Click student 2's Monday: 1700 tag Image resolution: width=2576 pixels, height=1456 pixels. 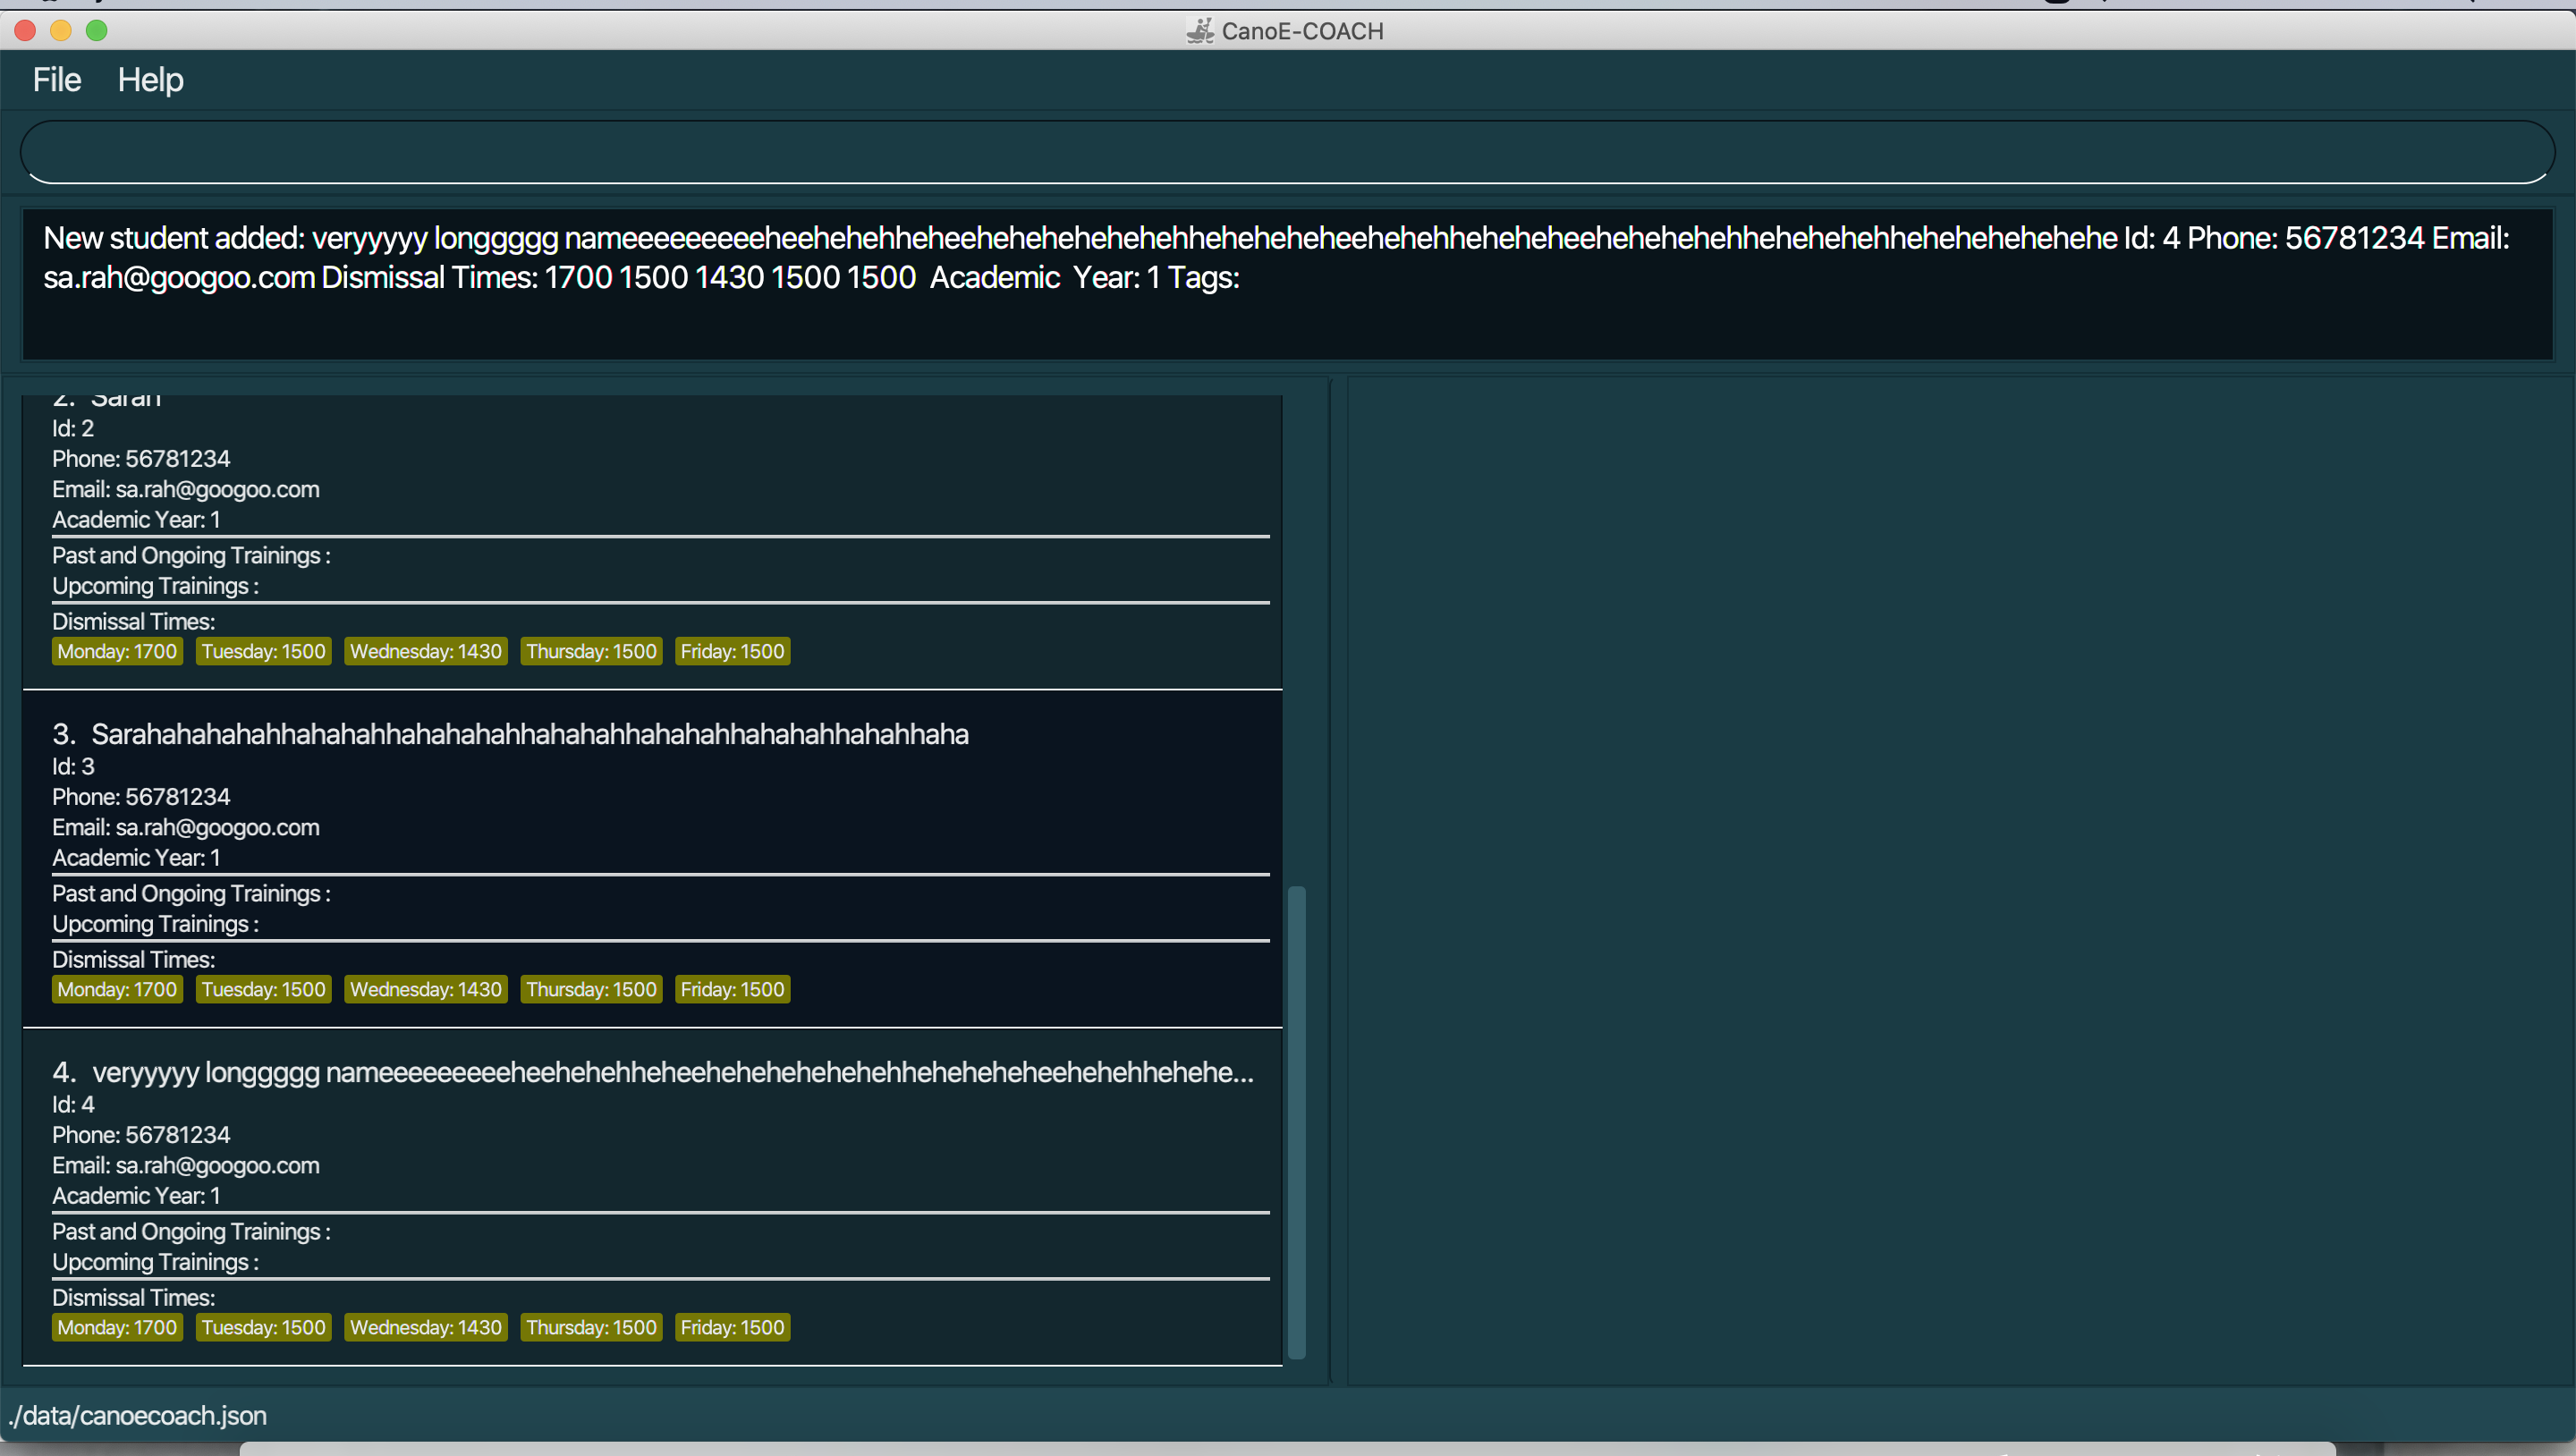117,651
